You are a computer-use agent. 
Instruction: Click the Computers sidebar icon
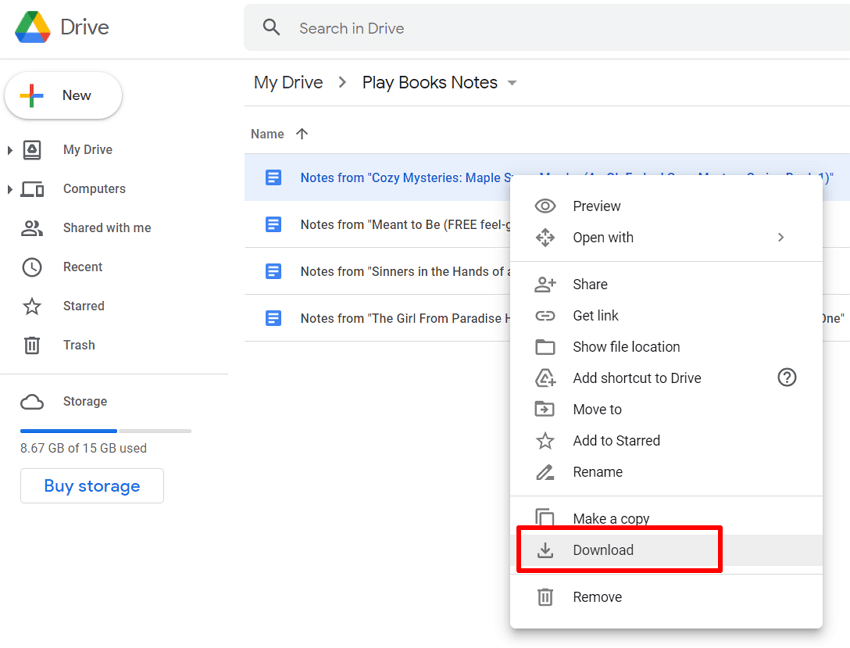pos(32,189)
